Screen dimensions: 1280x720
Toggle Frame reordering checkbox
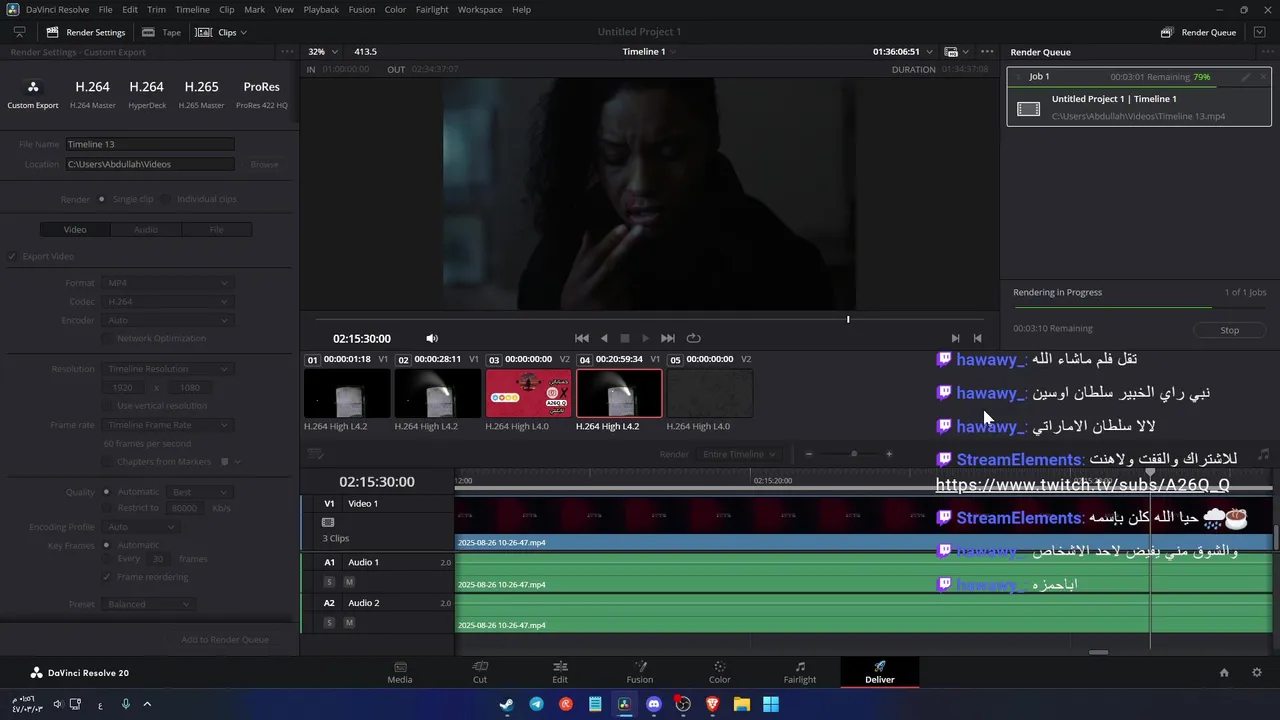(x=108, y=577)
